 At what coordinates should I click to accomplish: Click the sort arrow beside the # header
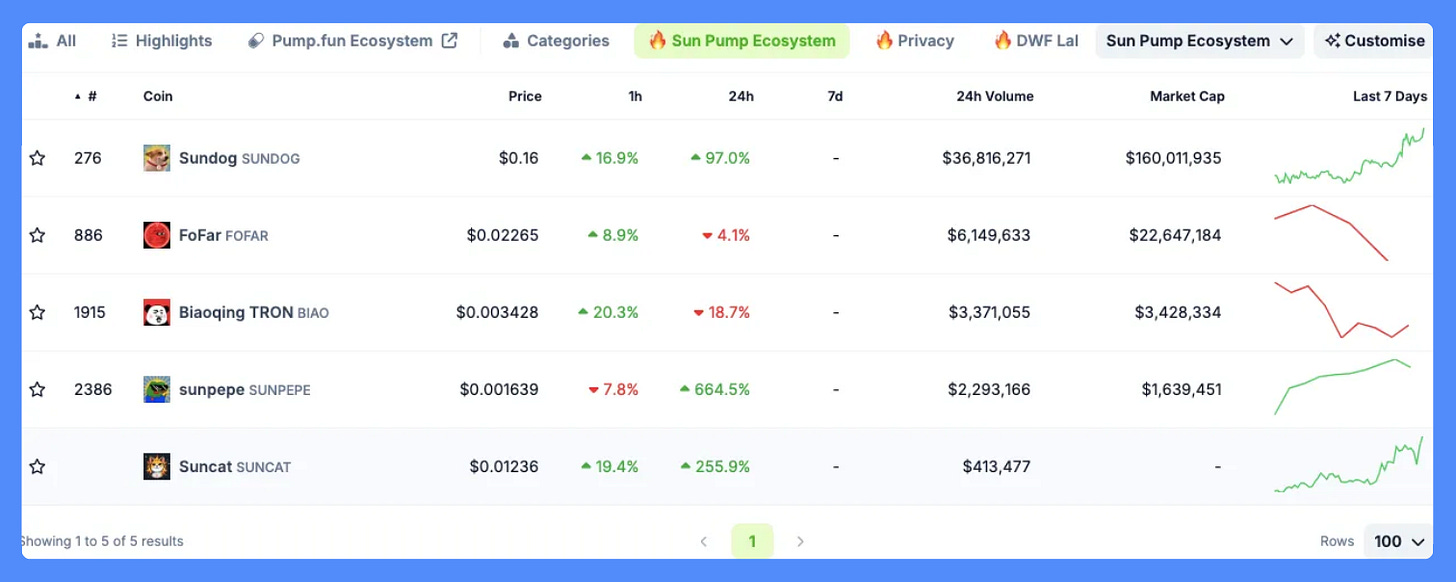point(78,97)
